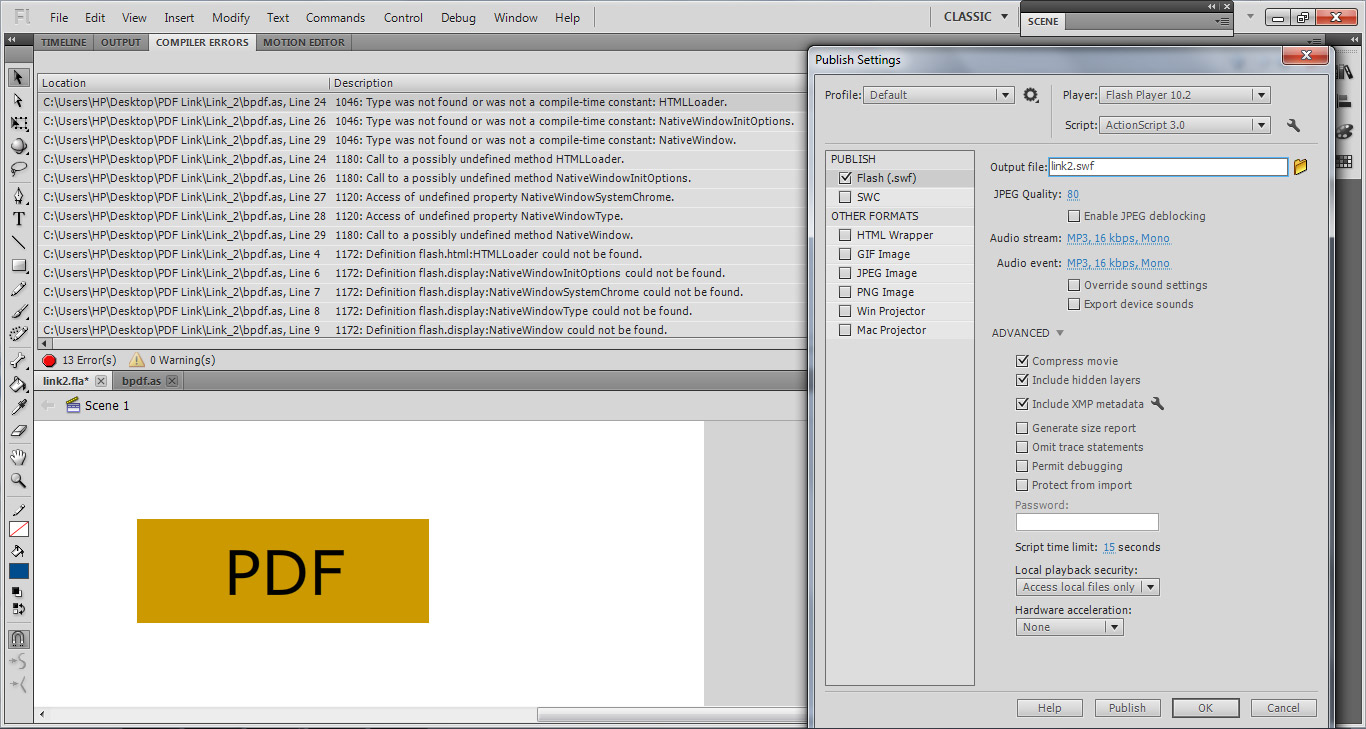Select the Bone tool

pyautogui.click(x=18, y=361)
